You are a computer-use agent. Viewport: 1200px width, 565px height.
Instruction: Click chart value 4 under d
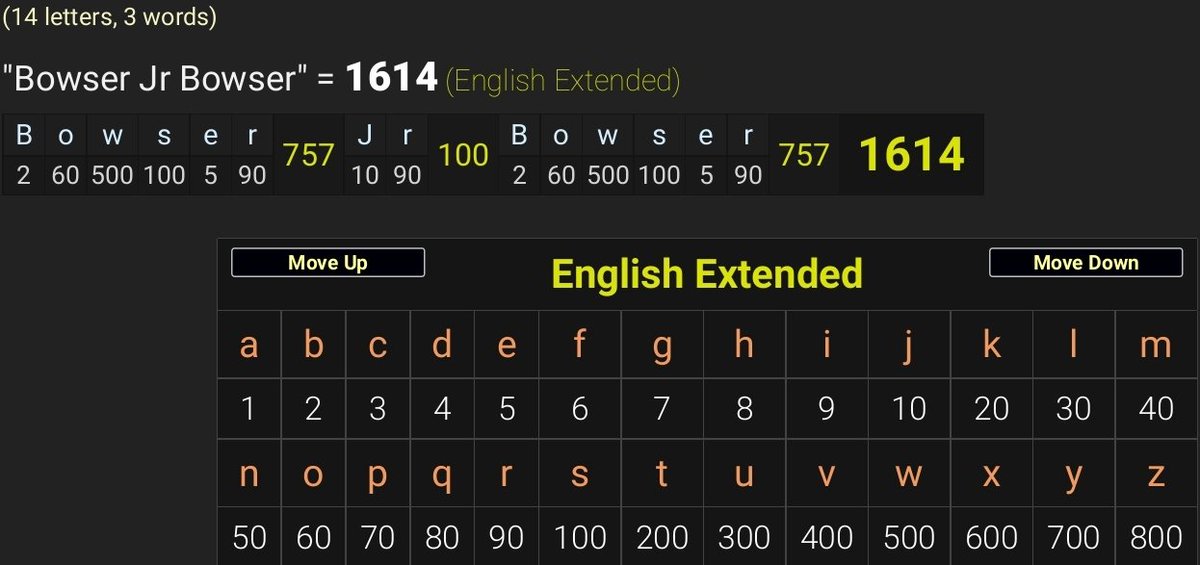(442, 408)
